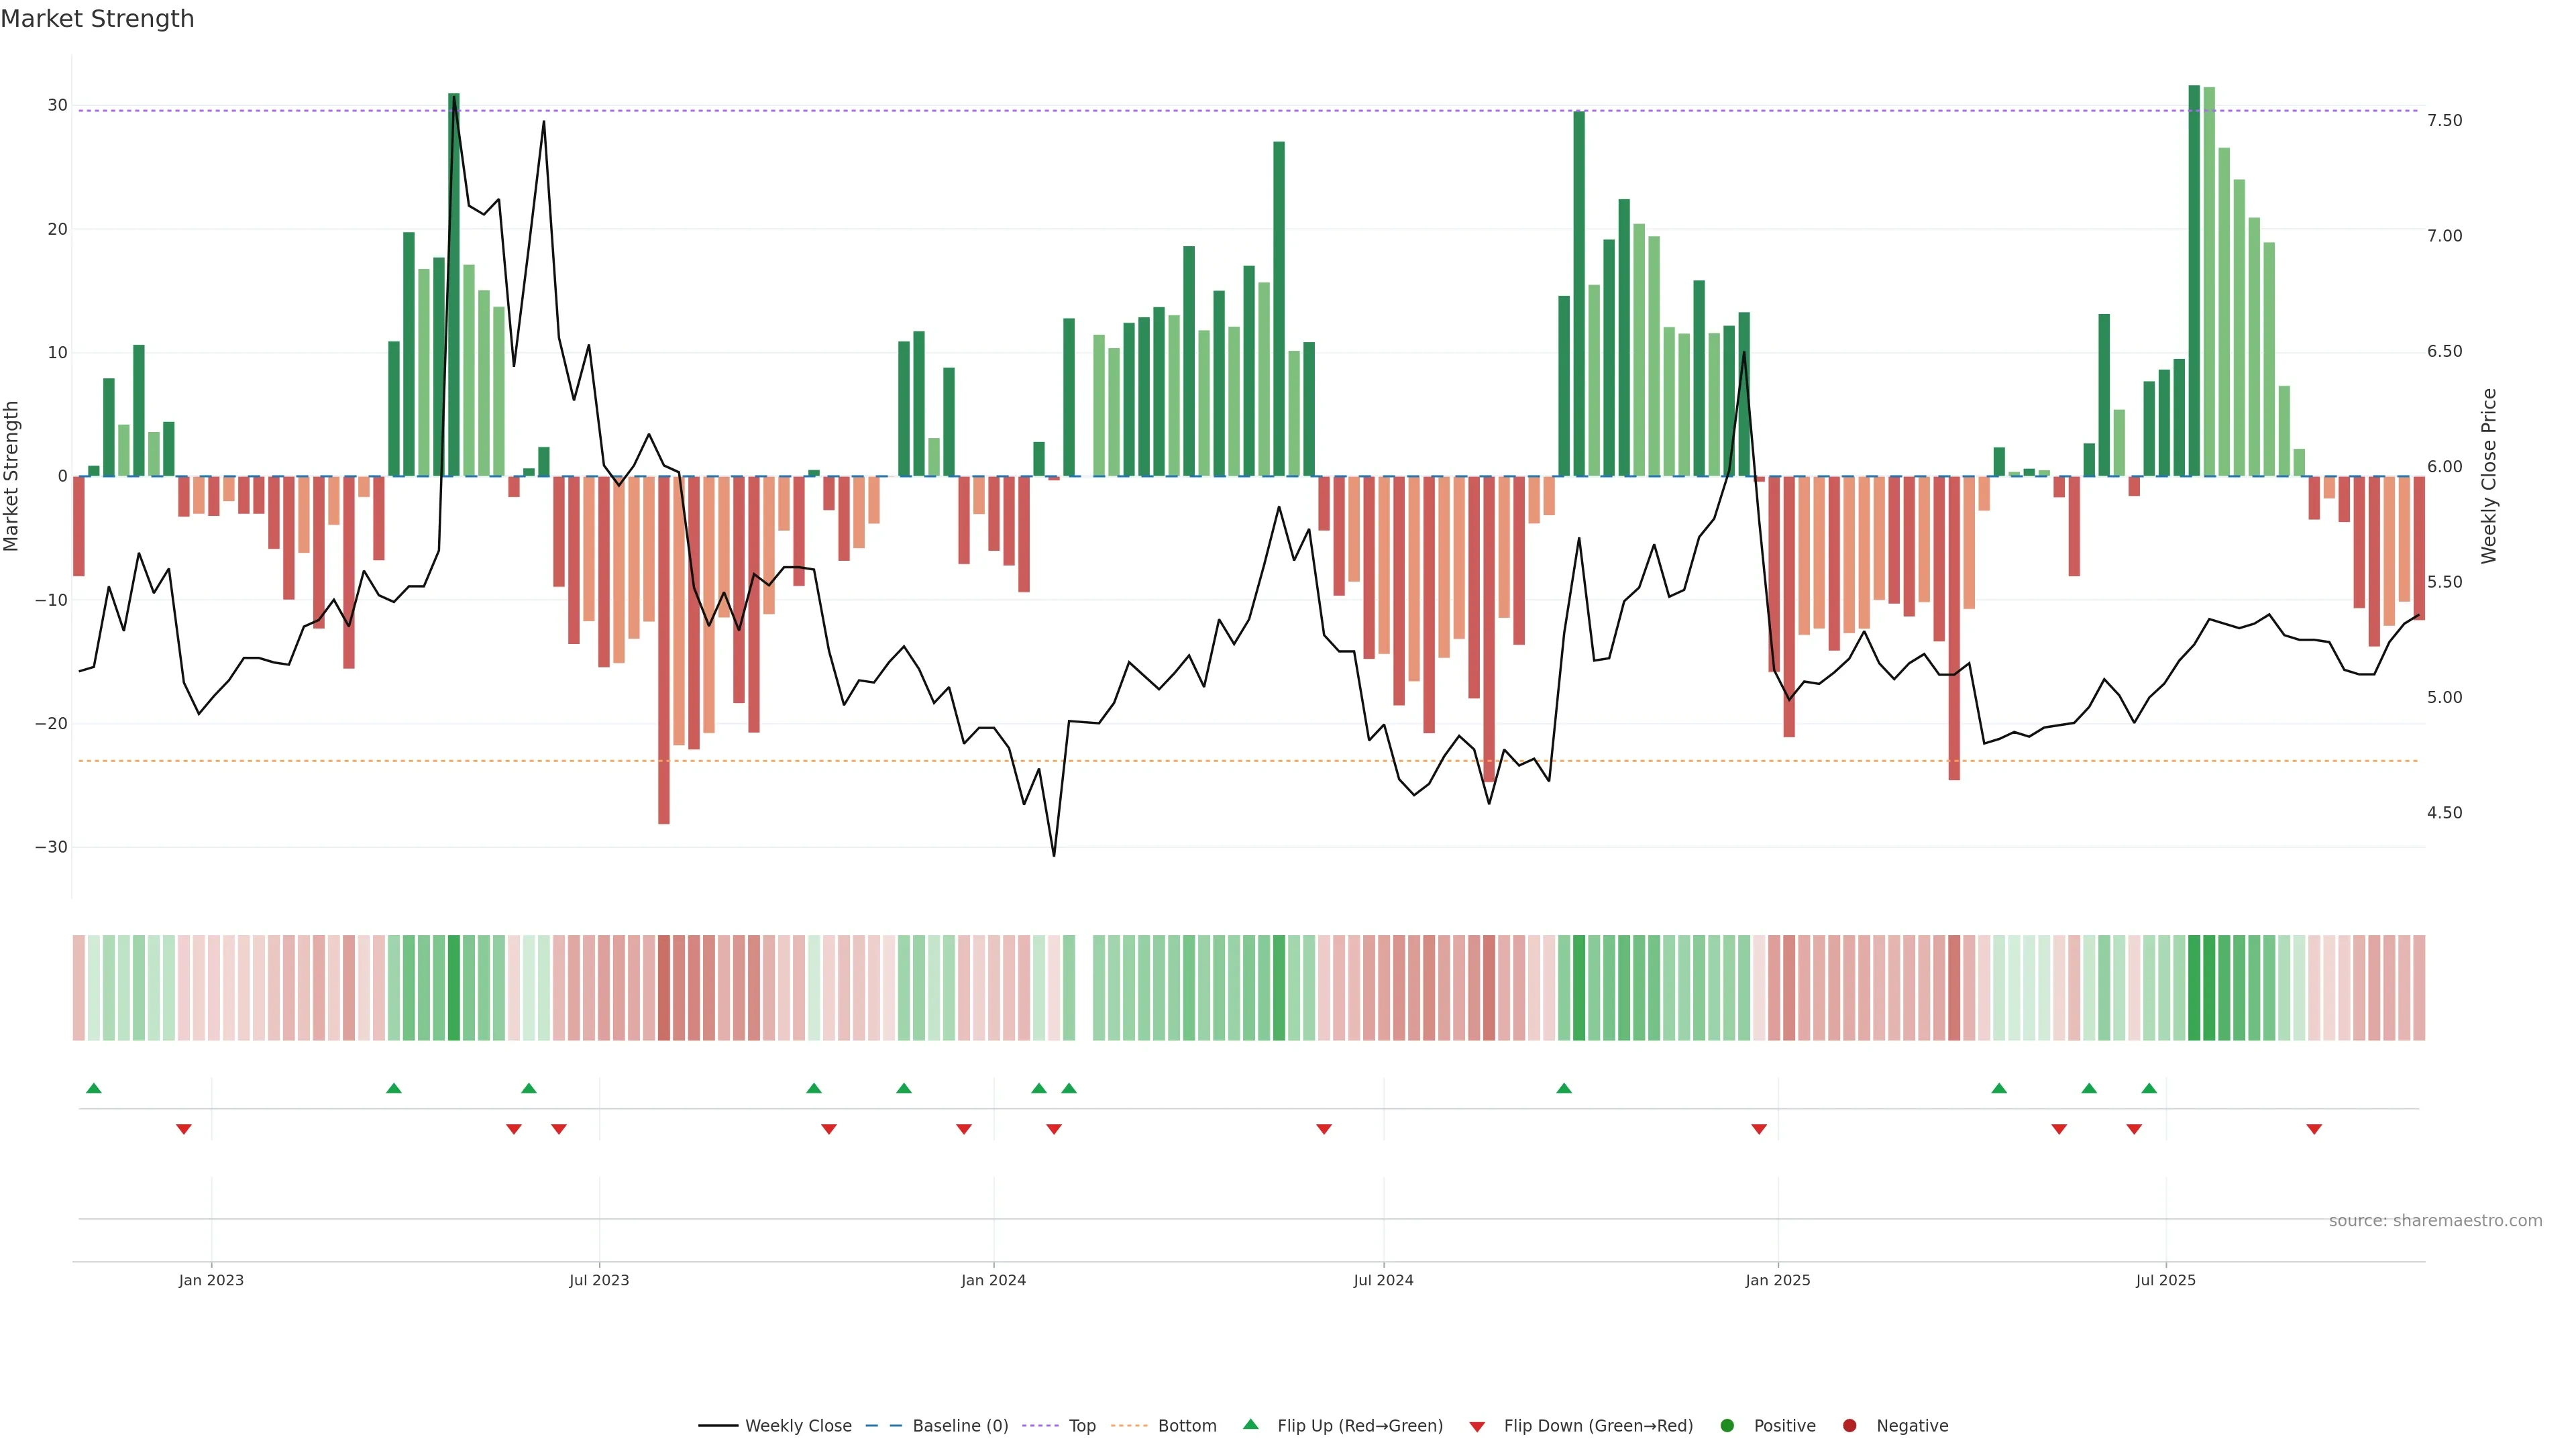Toggle Flip Down (Green→Red) legend label
The image size is (2576, 1449).
(x=1598, y=1426)
